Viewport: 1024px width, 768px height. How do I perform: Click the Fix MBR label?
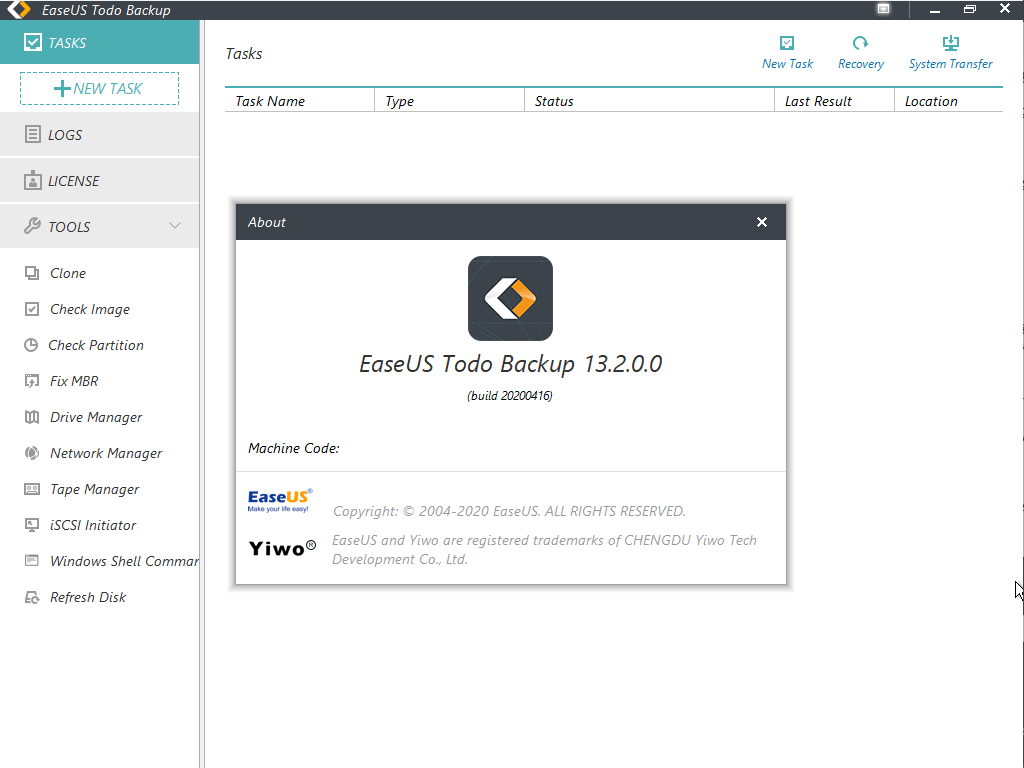click(x=74, y=381)
